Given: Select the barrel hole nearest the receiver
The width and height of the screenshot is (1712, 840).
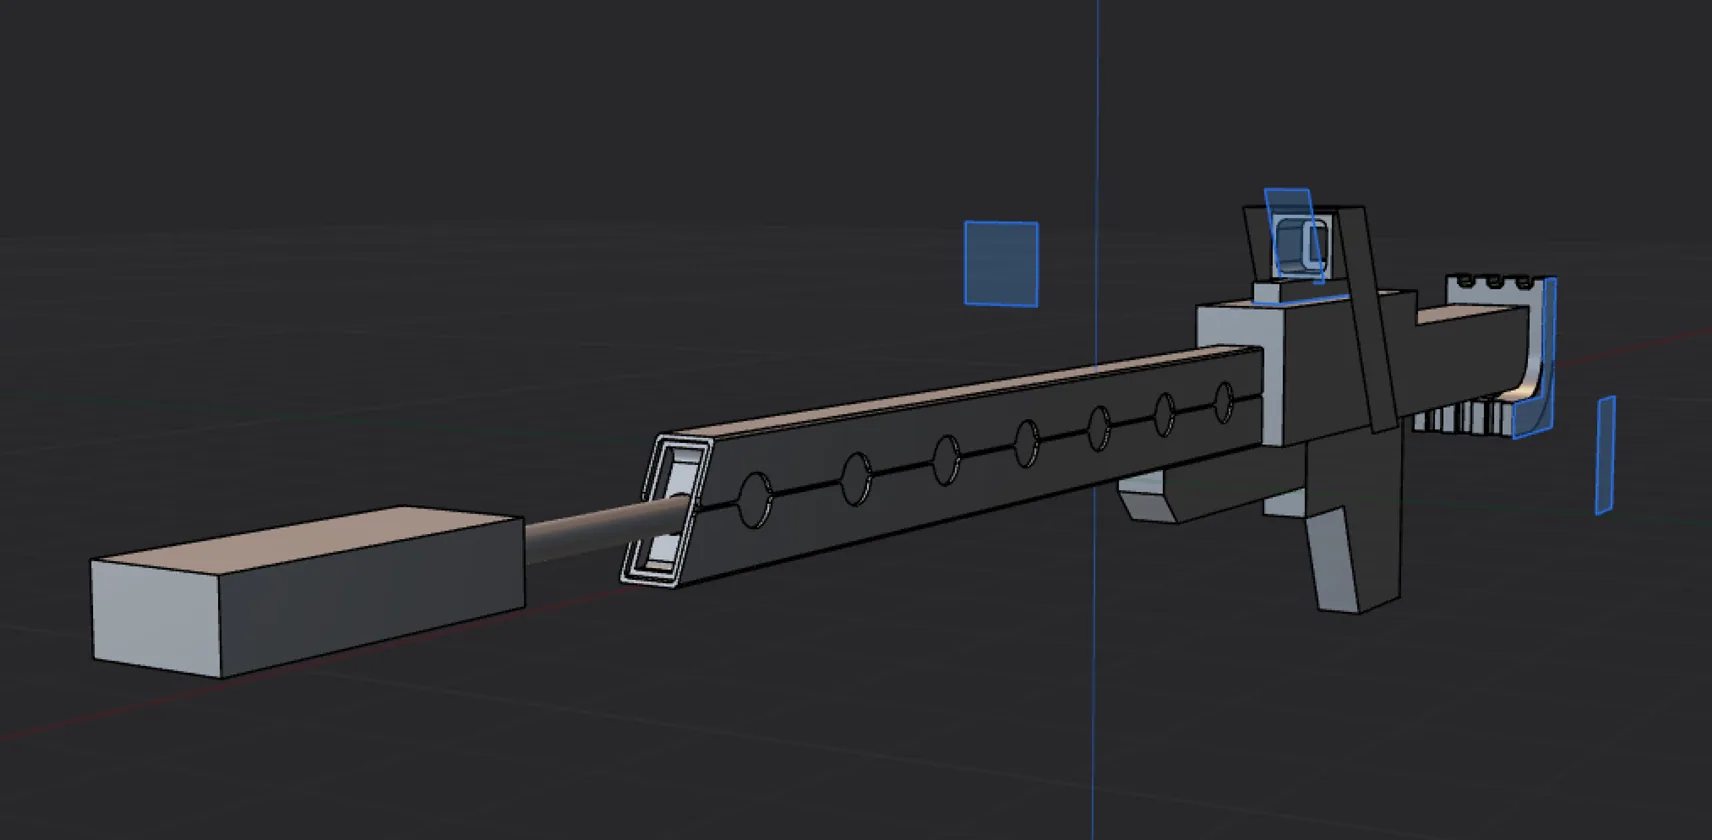Looking at the screenshot, I should pyautogui.click(x=1224, y=402).
